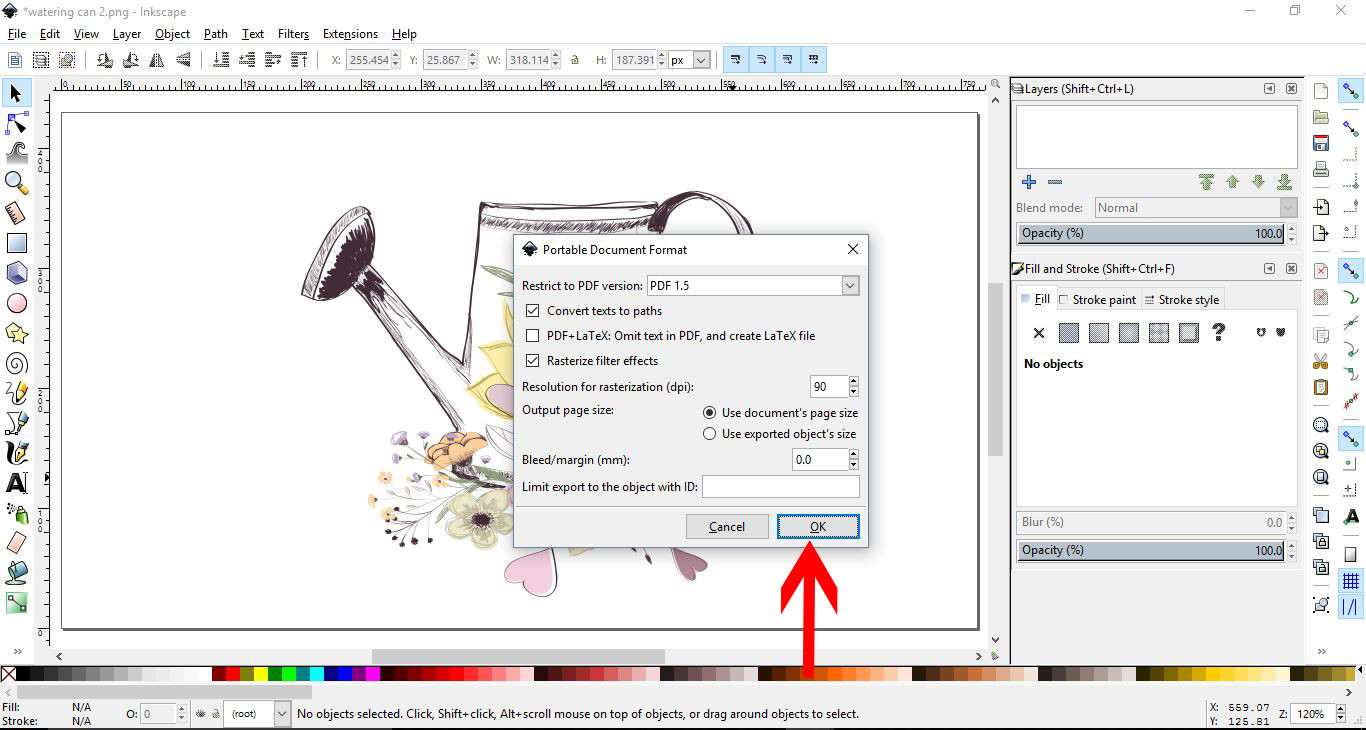Open the layer dropdown showing root

point(282,713)
